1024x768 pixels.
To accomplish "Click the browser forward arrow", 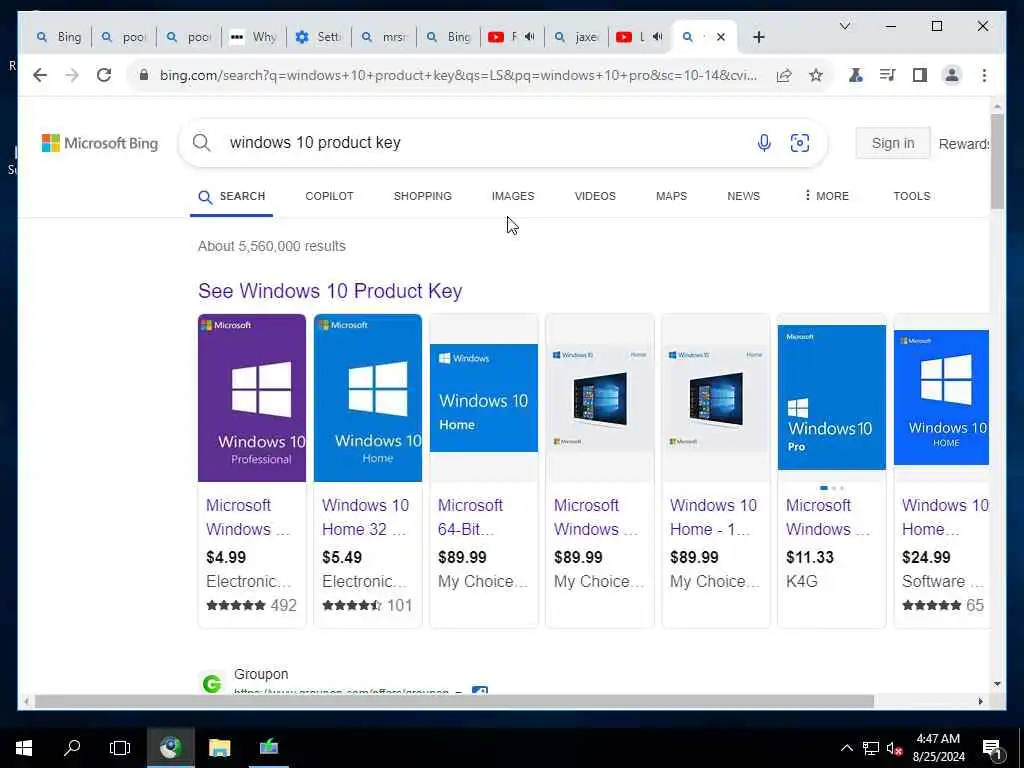I will pyautogui.click(x=72, y=75).
